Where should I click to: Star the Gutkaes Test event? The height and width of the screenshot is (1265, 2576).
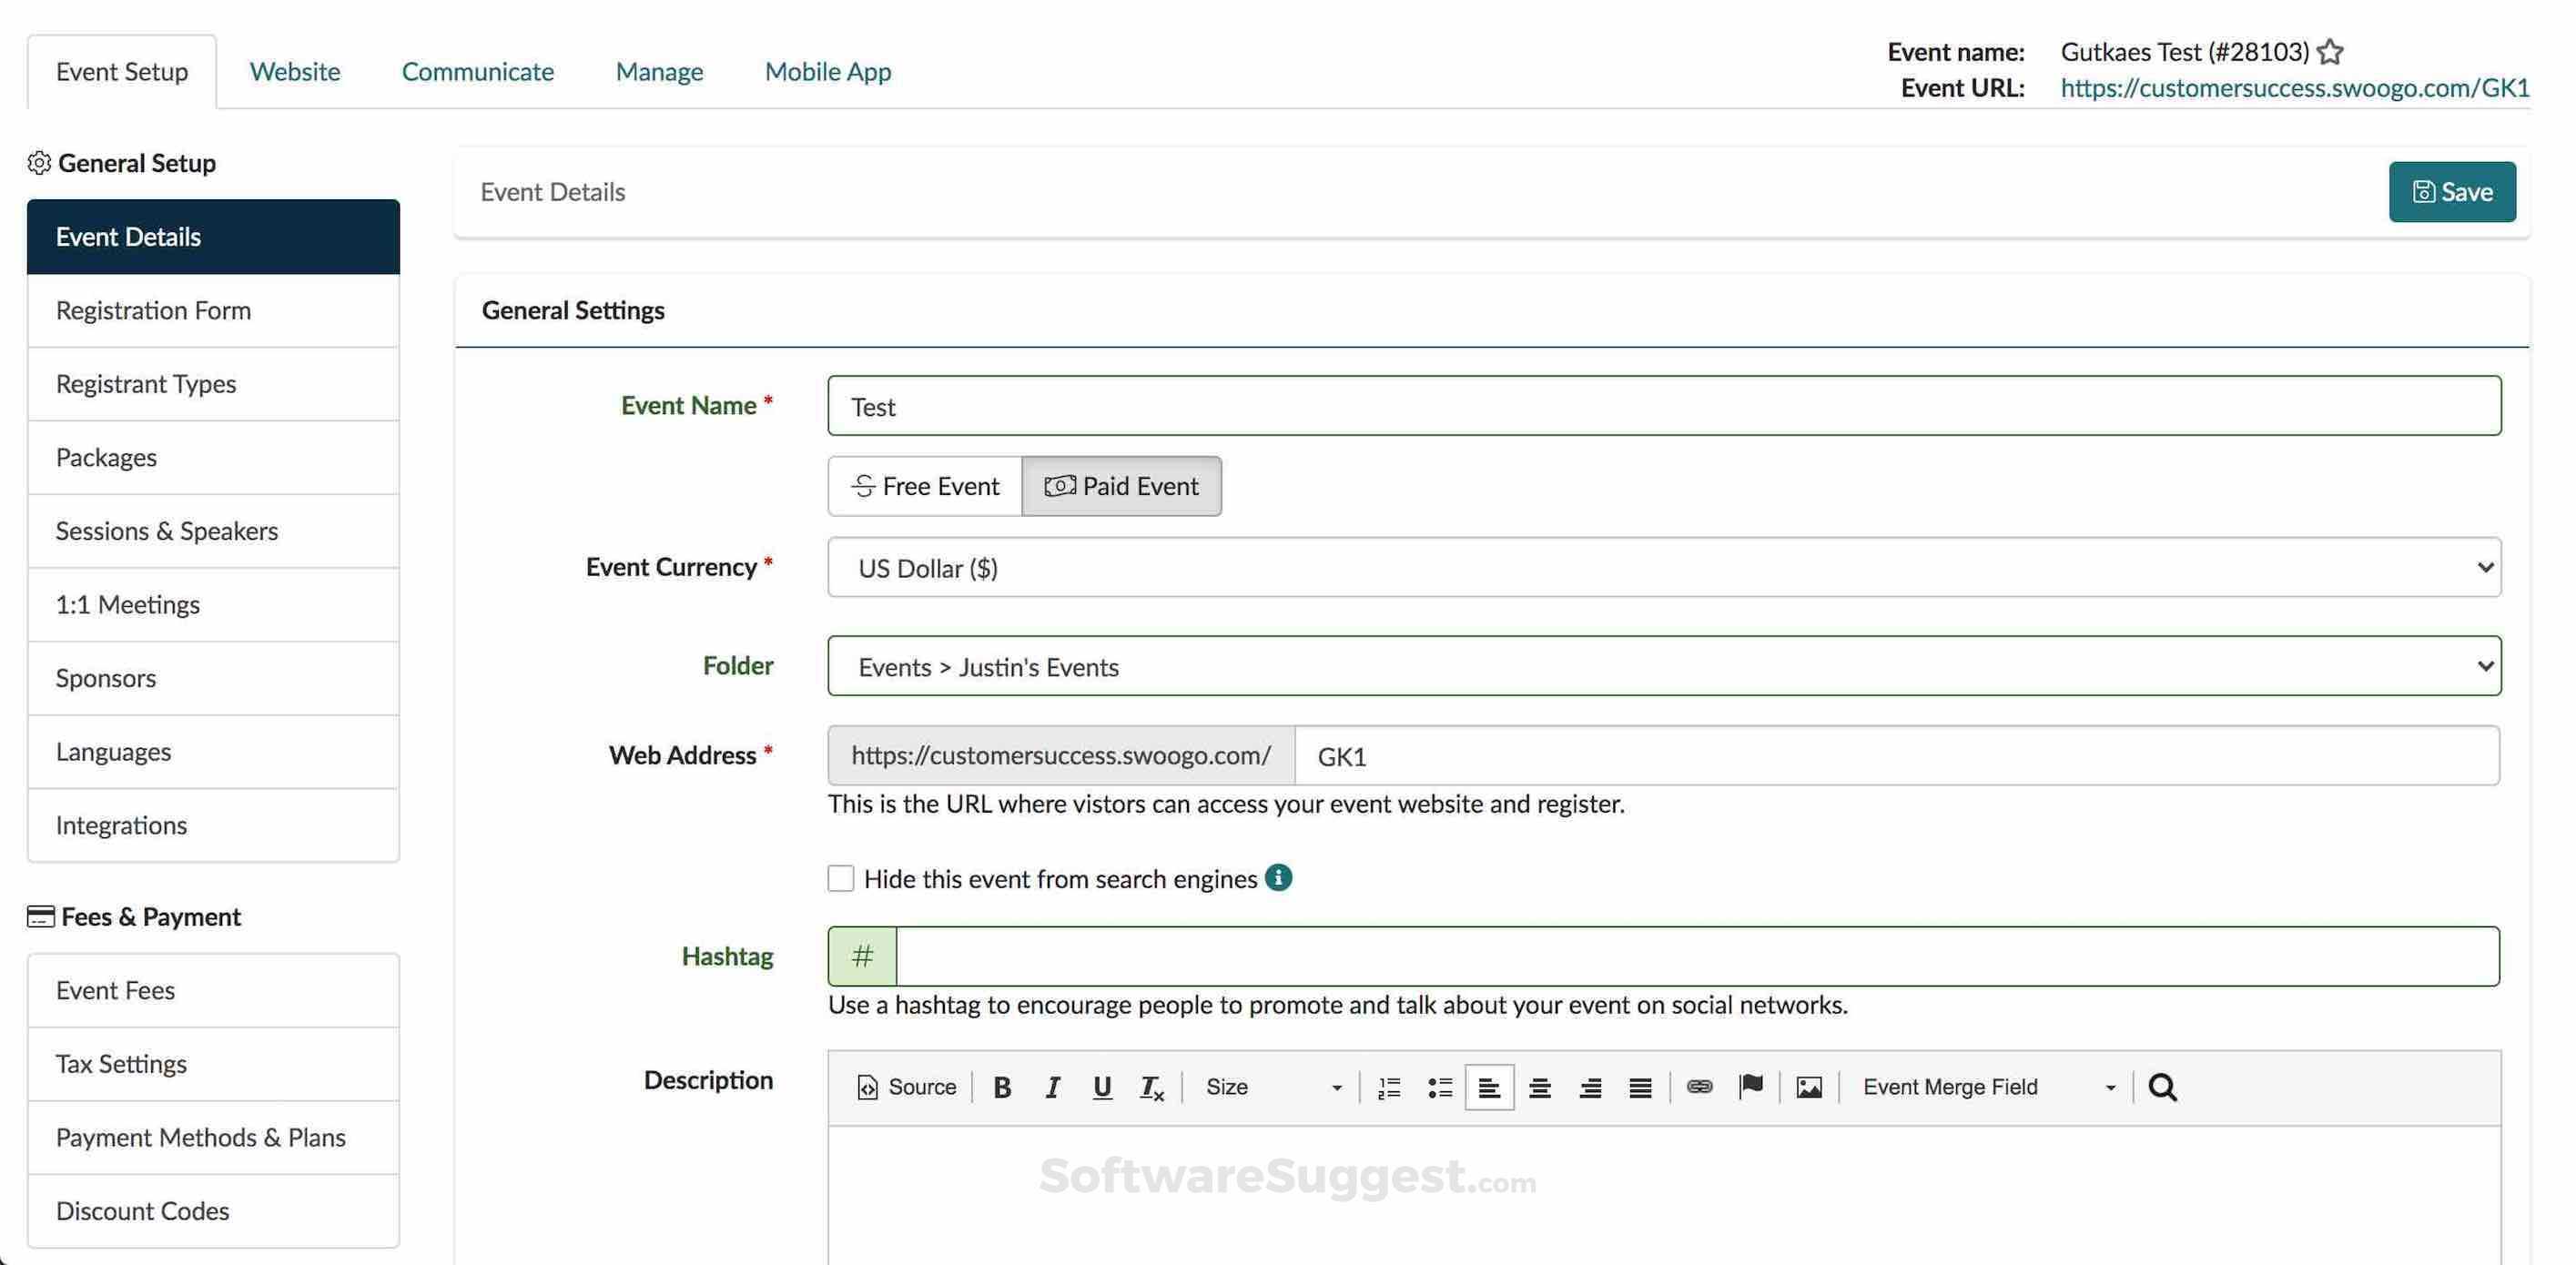2330,50
